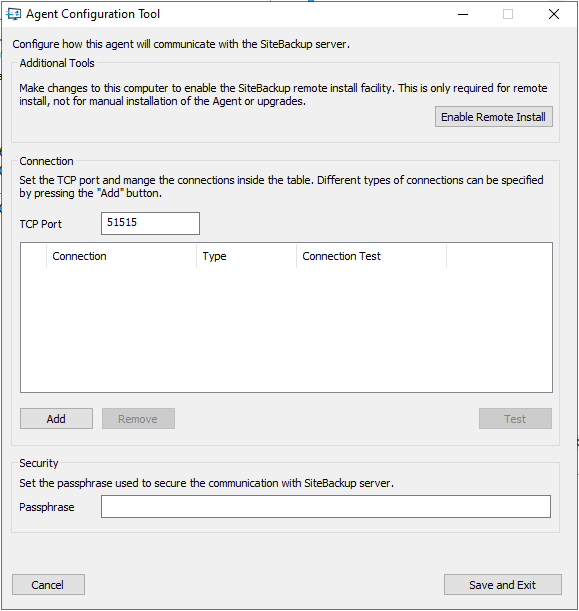Add a new connection
The width and height of the screenshot is (579, 611).
[56, 419]
